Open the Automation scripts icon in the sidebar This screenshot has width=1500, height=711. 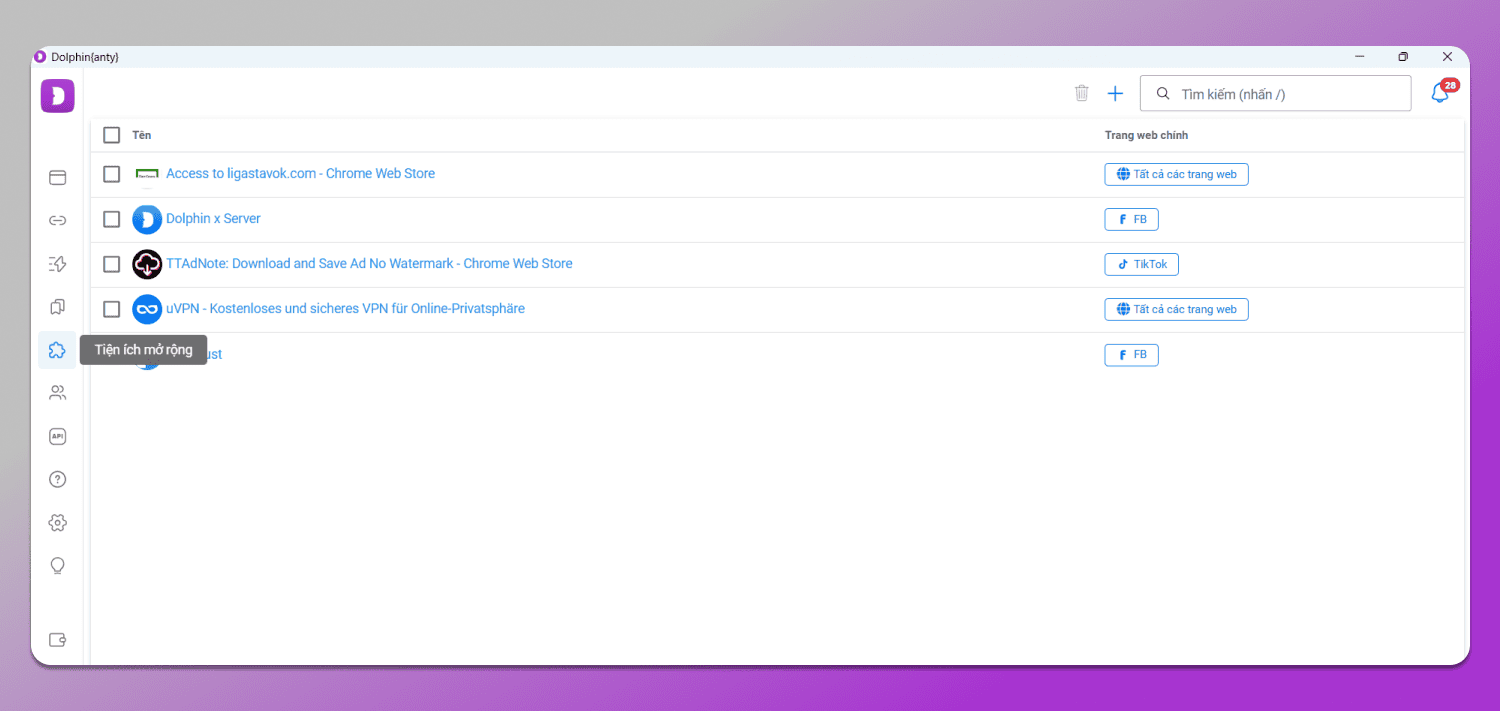[x=58, y=264]
